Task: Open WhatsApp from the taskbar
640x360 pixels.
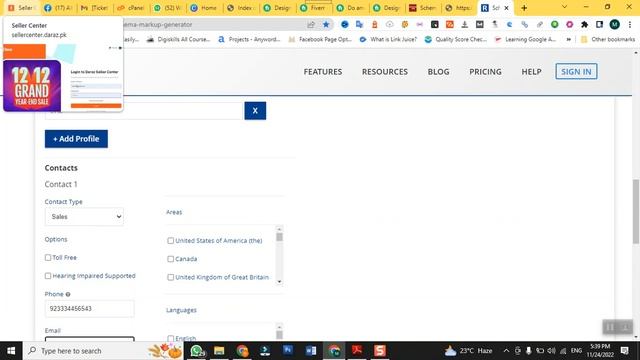Action: coord(197,351)
